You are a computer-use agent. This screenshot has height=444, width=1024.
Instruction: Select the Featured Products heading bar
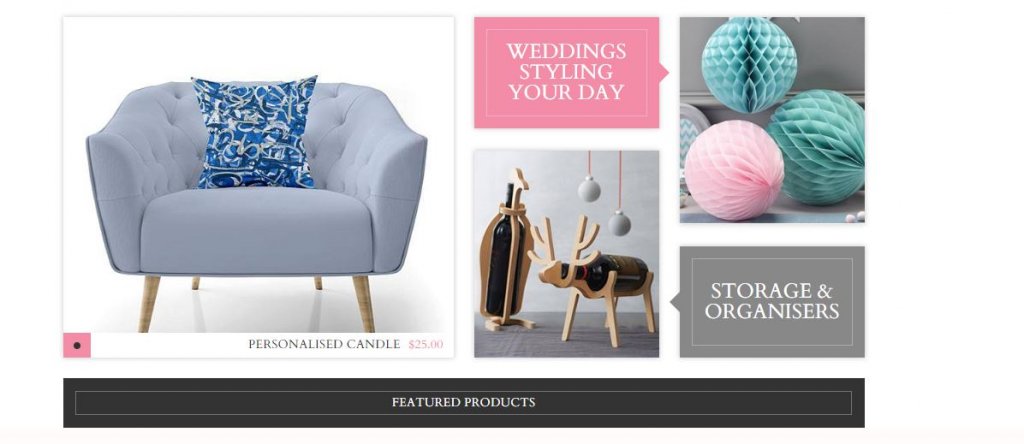point(464,403)
